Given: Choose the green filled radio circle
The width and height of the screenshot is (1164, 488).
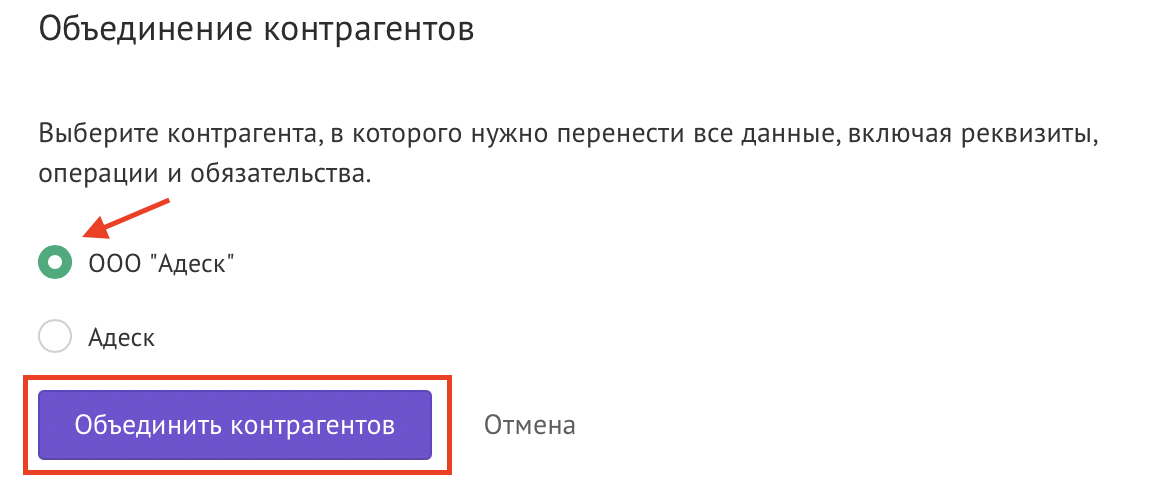Looking at the screenshot, I should point(55,262).
